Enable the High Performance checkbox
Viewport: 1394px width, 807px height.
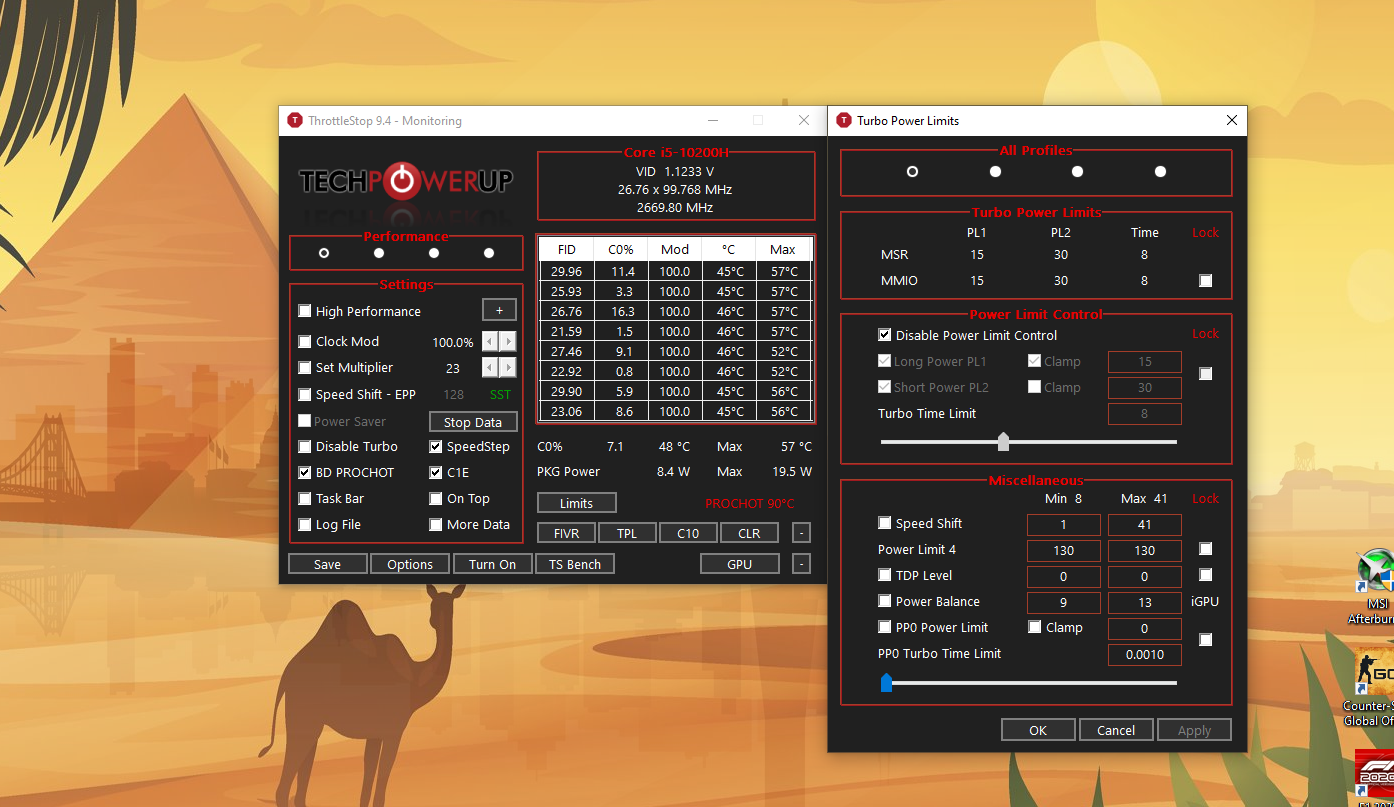point(305,311)
